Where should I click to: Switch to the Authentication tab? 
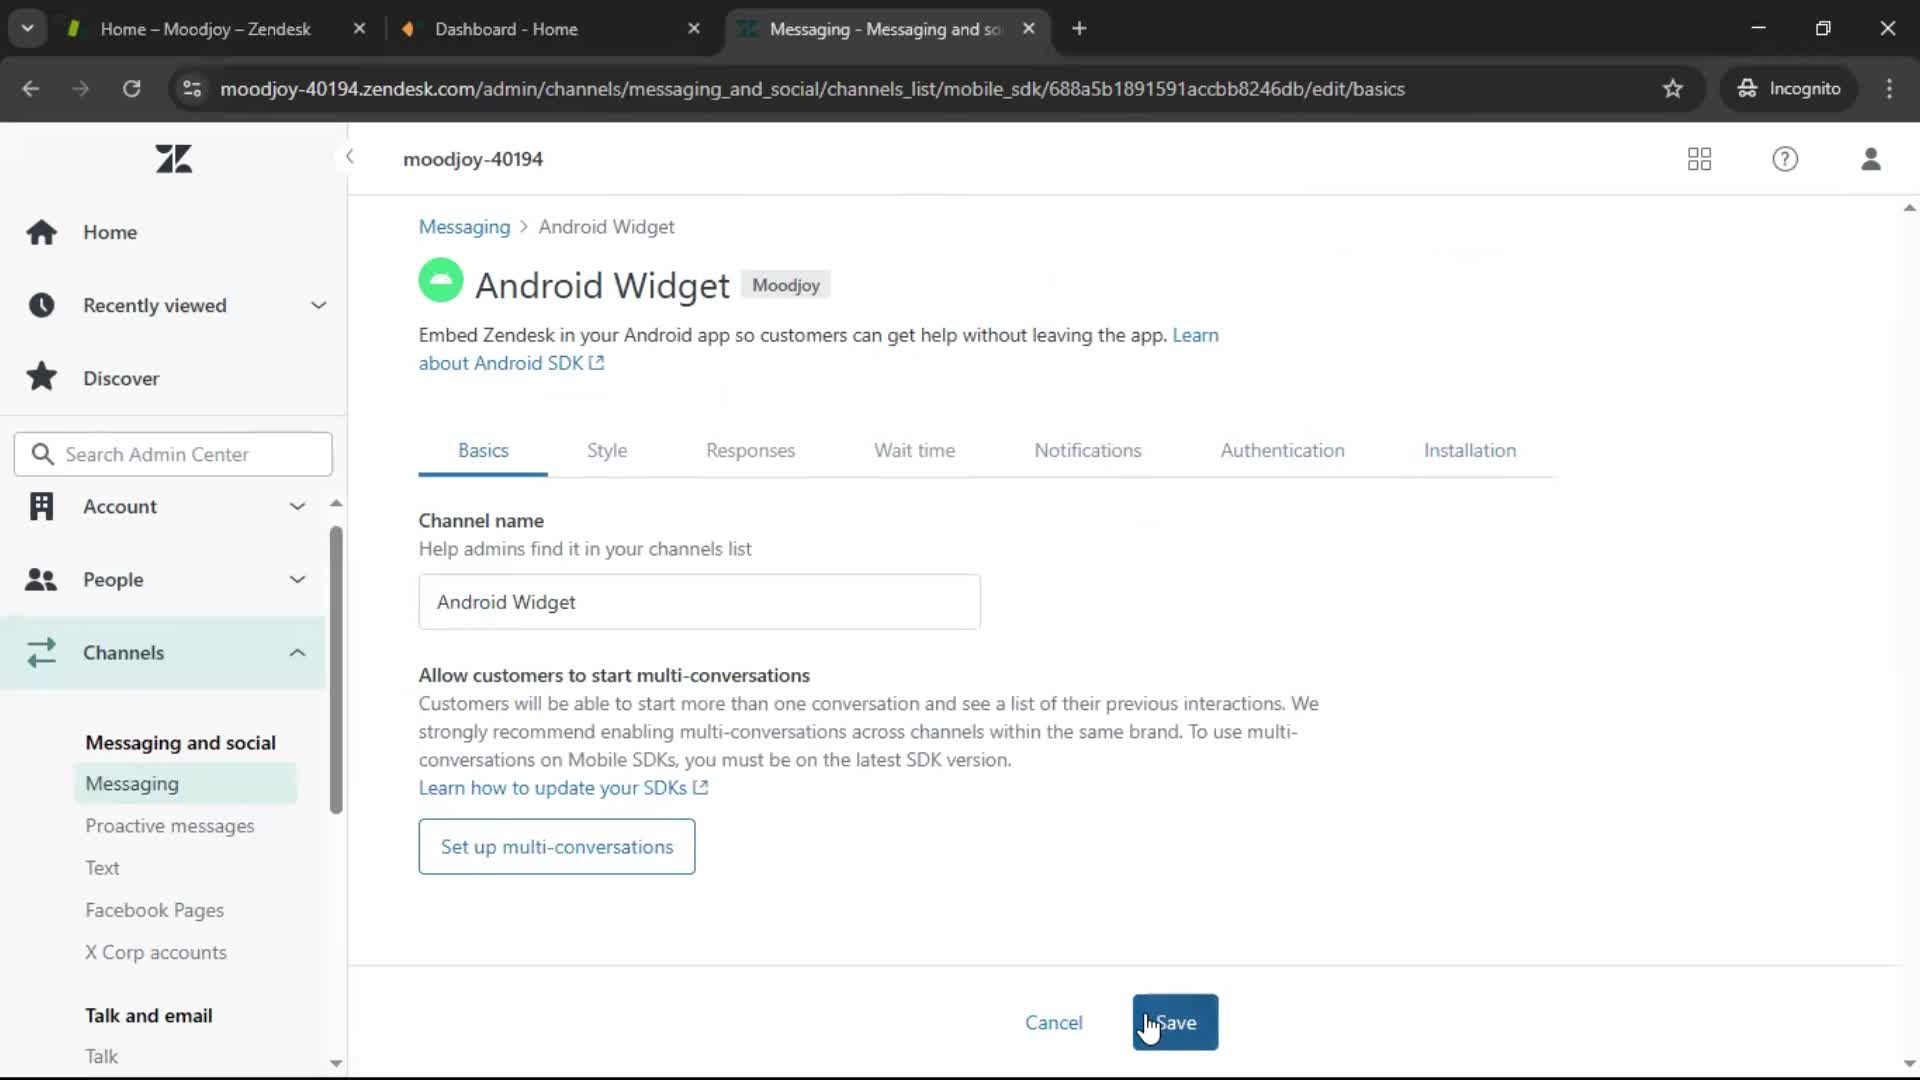click(1282, 451)
